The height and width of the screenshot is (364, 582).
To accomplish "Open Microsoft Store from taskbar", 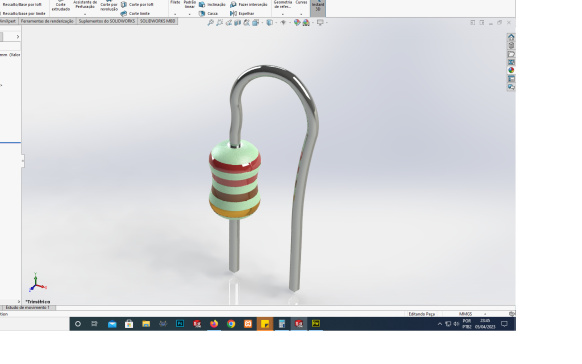I will coord(129,324).
